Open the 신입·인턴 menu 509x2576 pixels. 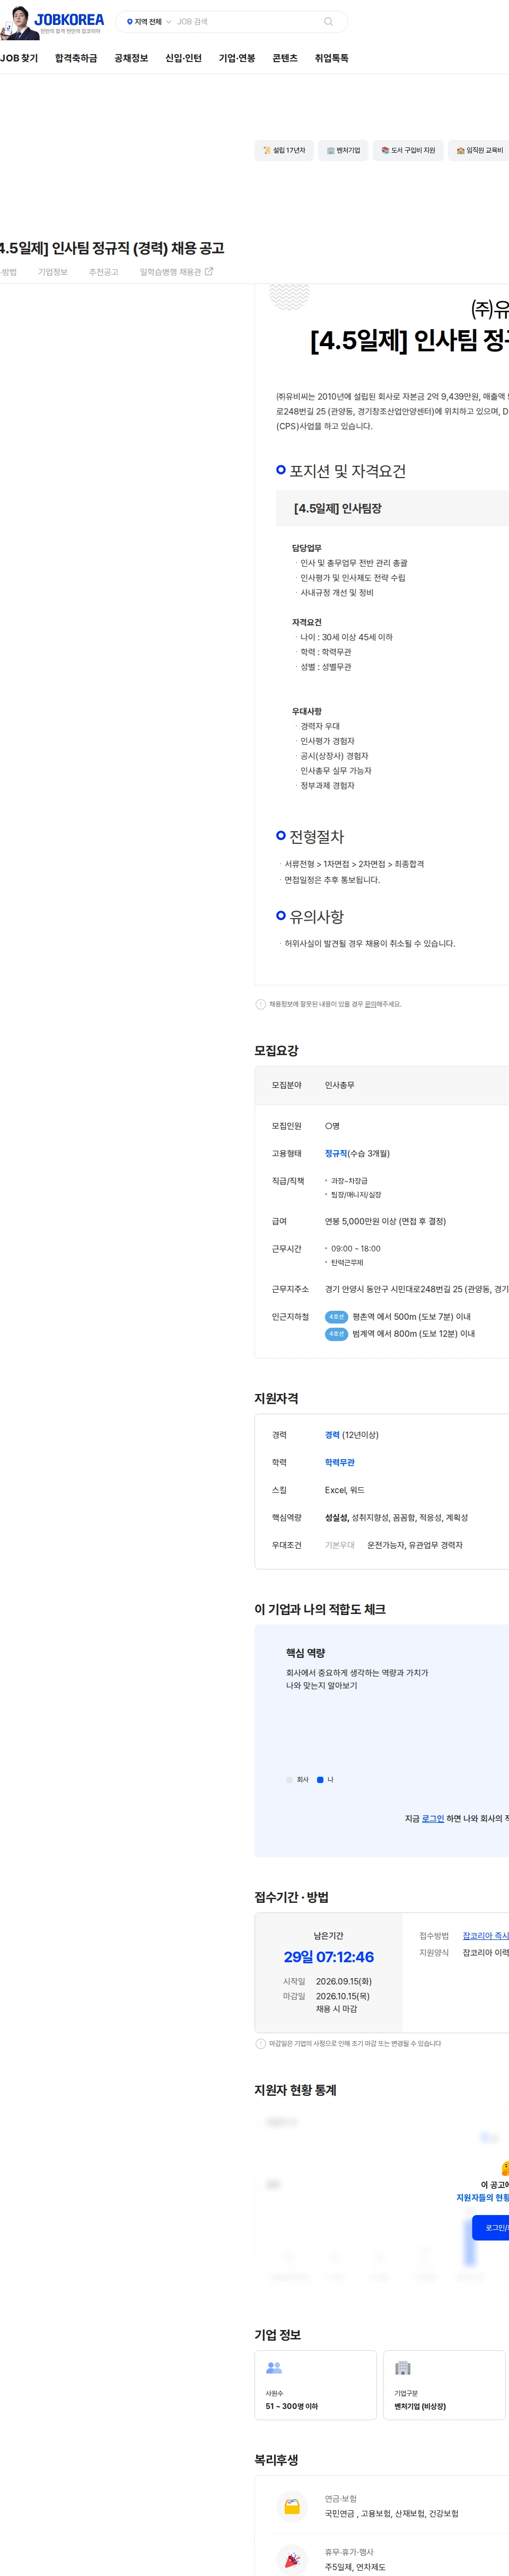(183, 58)
